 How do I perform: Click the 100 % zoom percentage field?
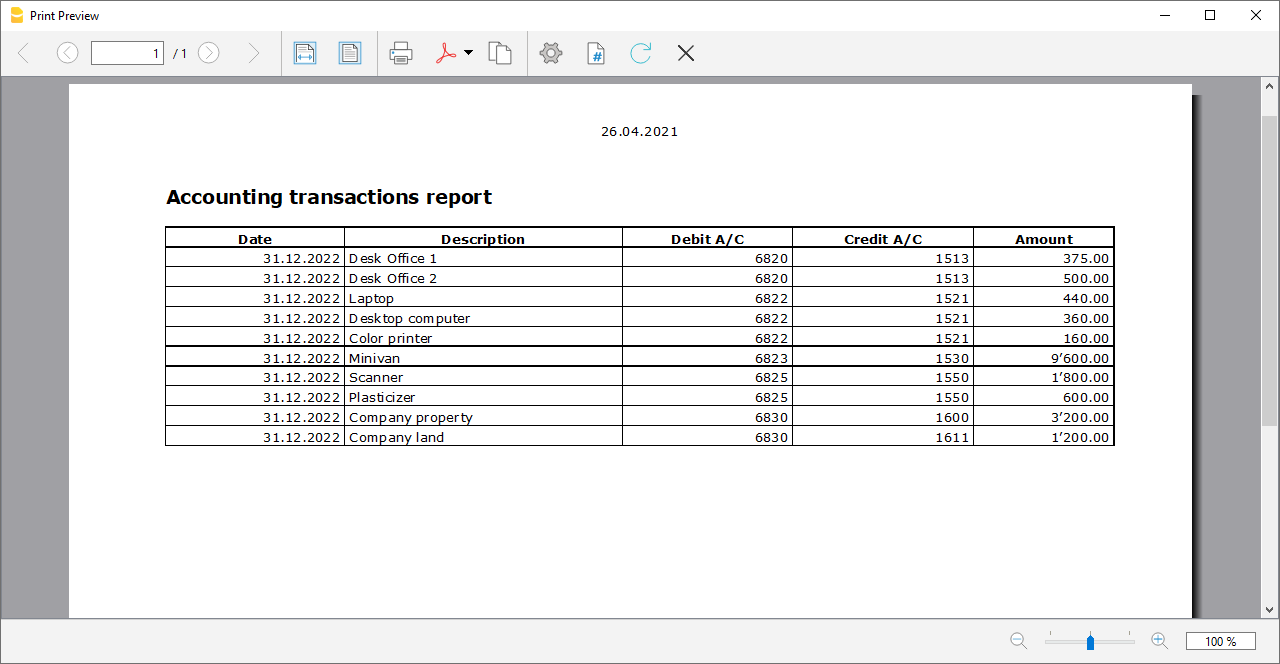pos(1220,641)
